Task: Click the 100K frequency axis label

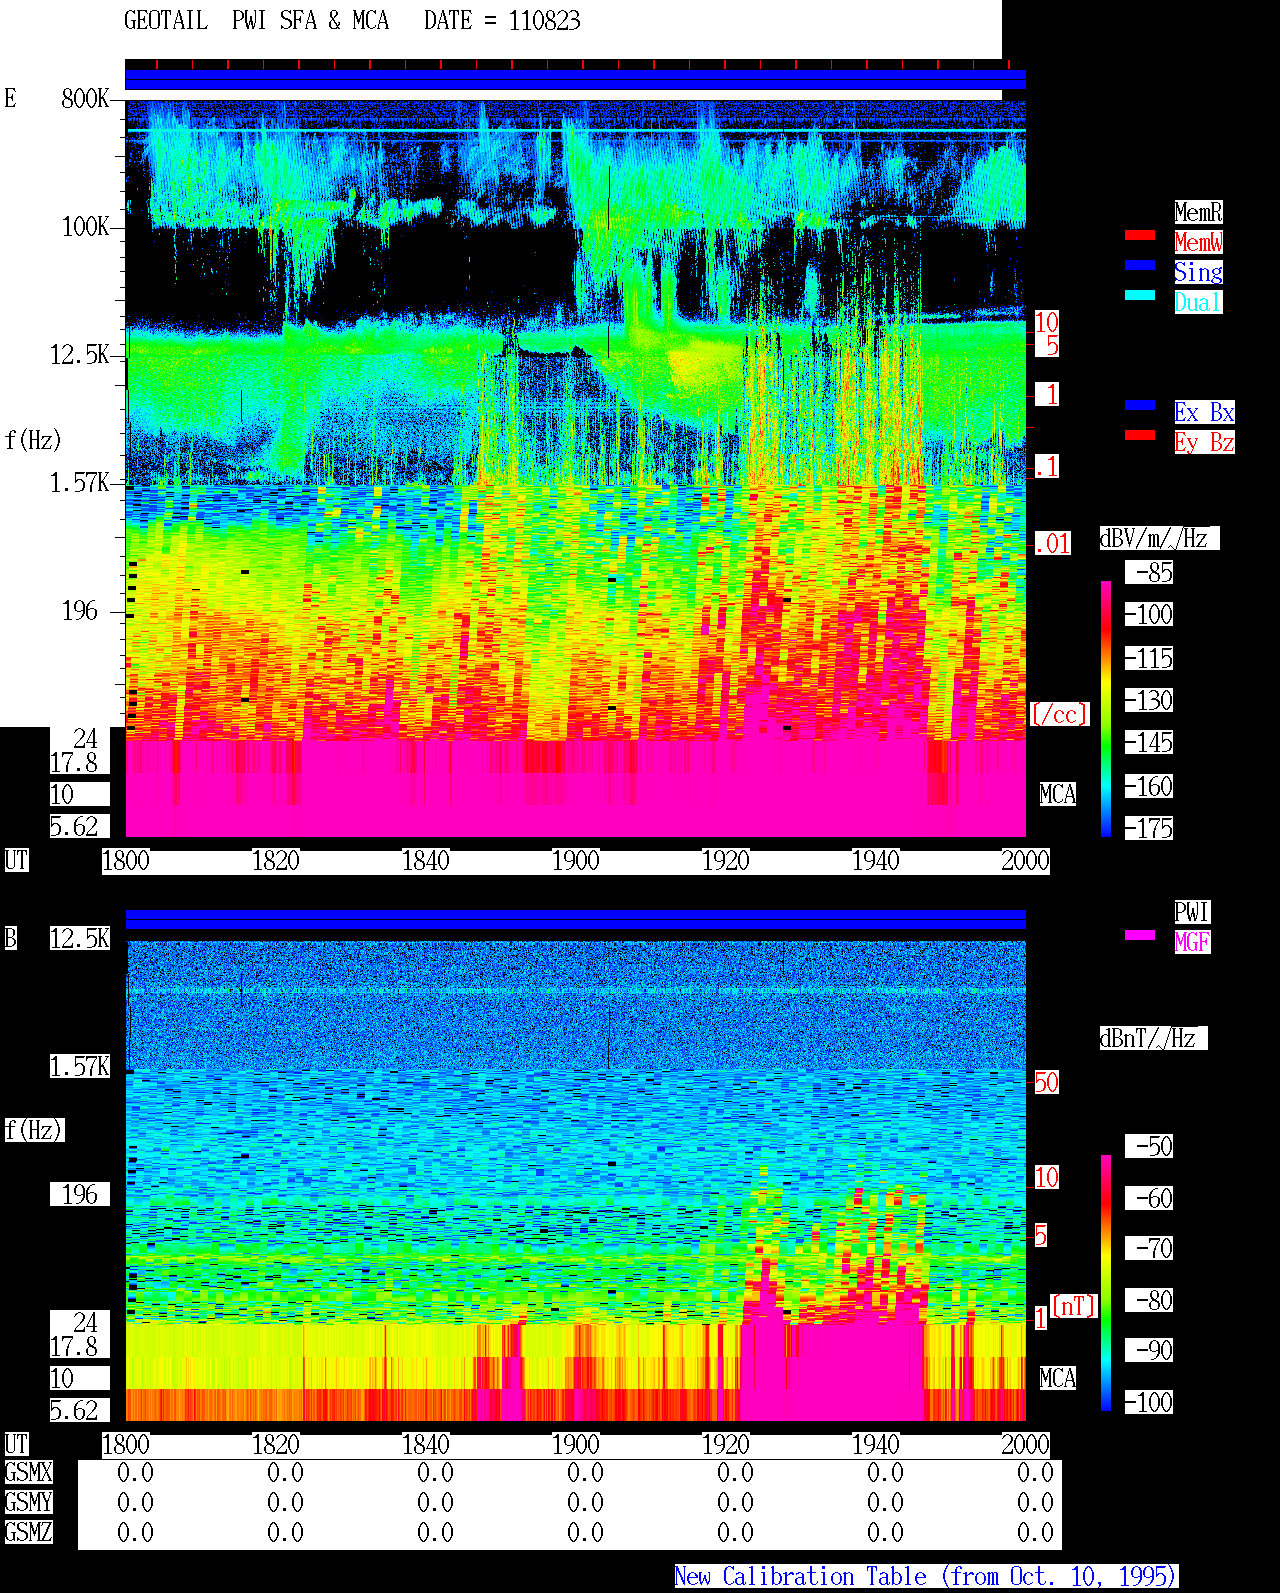Action: pyautogui.click(x=85, y=227)
